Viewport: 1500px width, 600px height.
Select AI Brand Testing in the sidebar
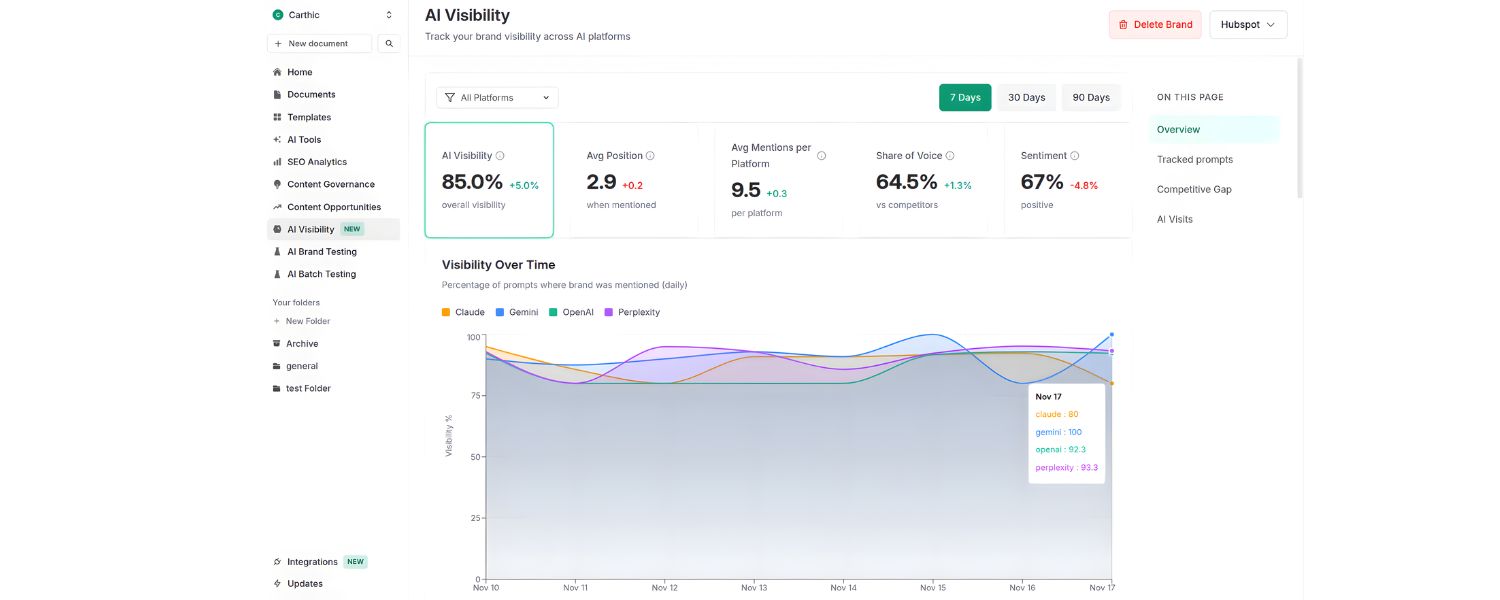[321, 251]
